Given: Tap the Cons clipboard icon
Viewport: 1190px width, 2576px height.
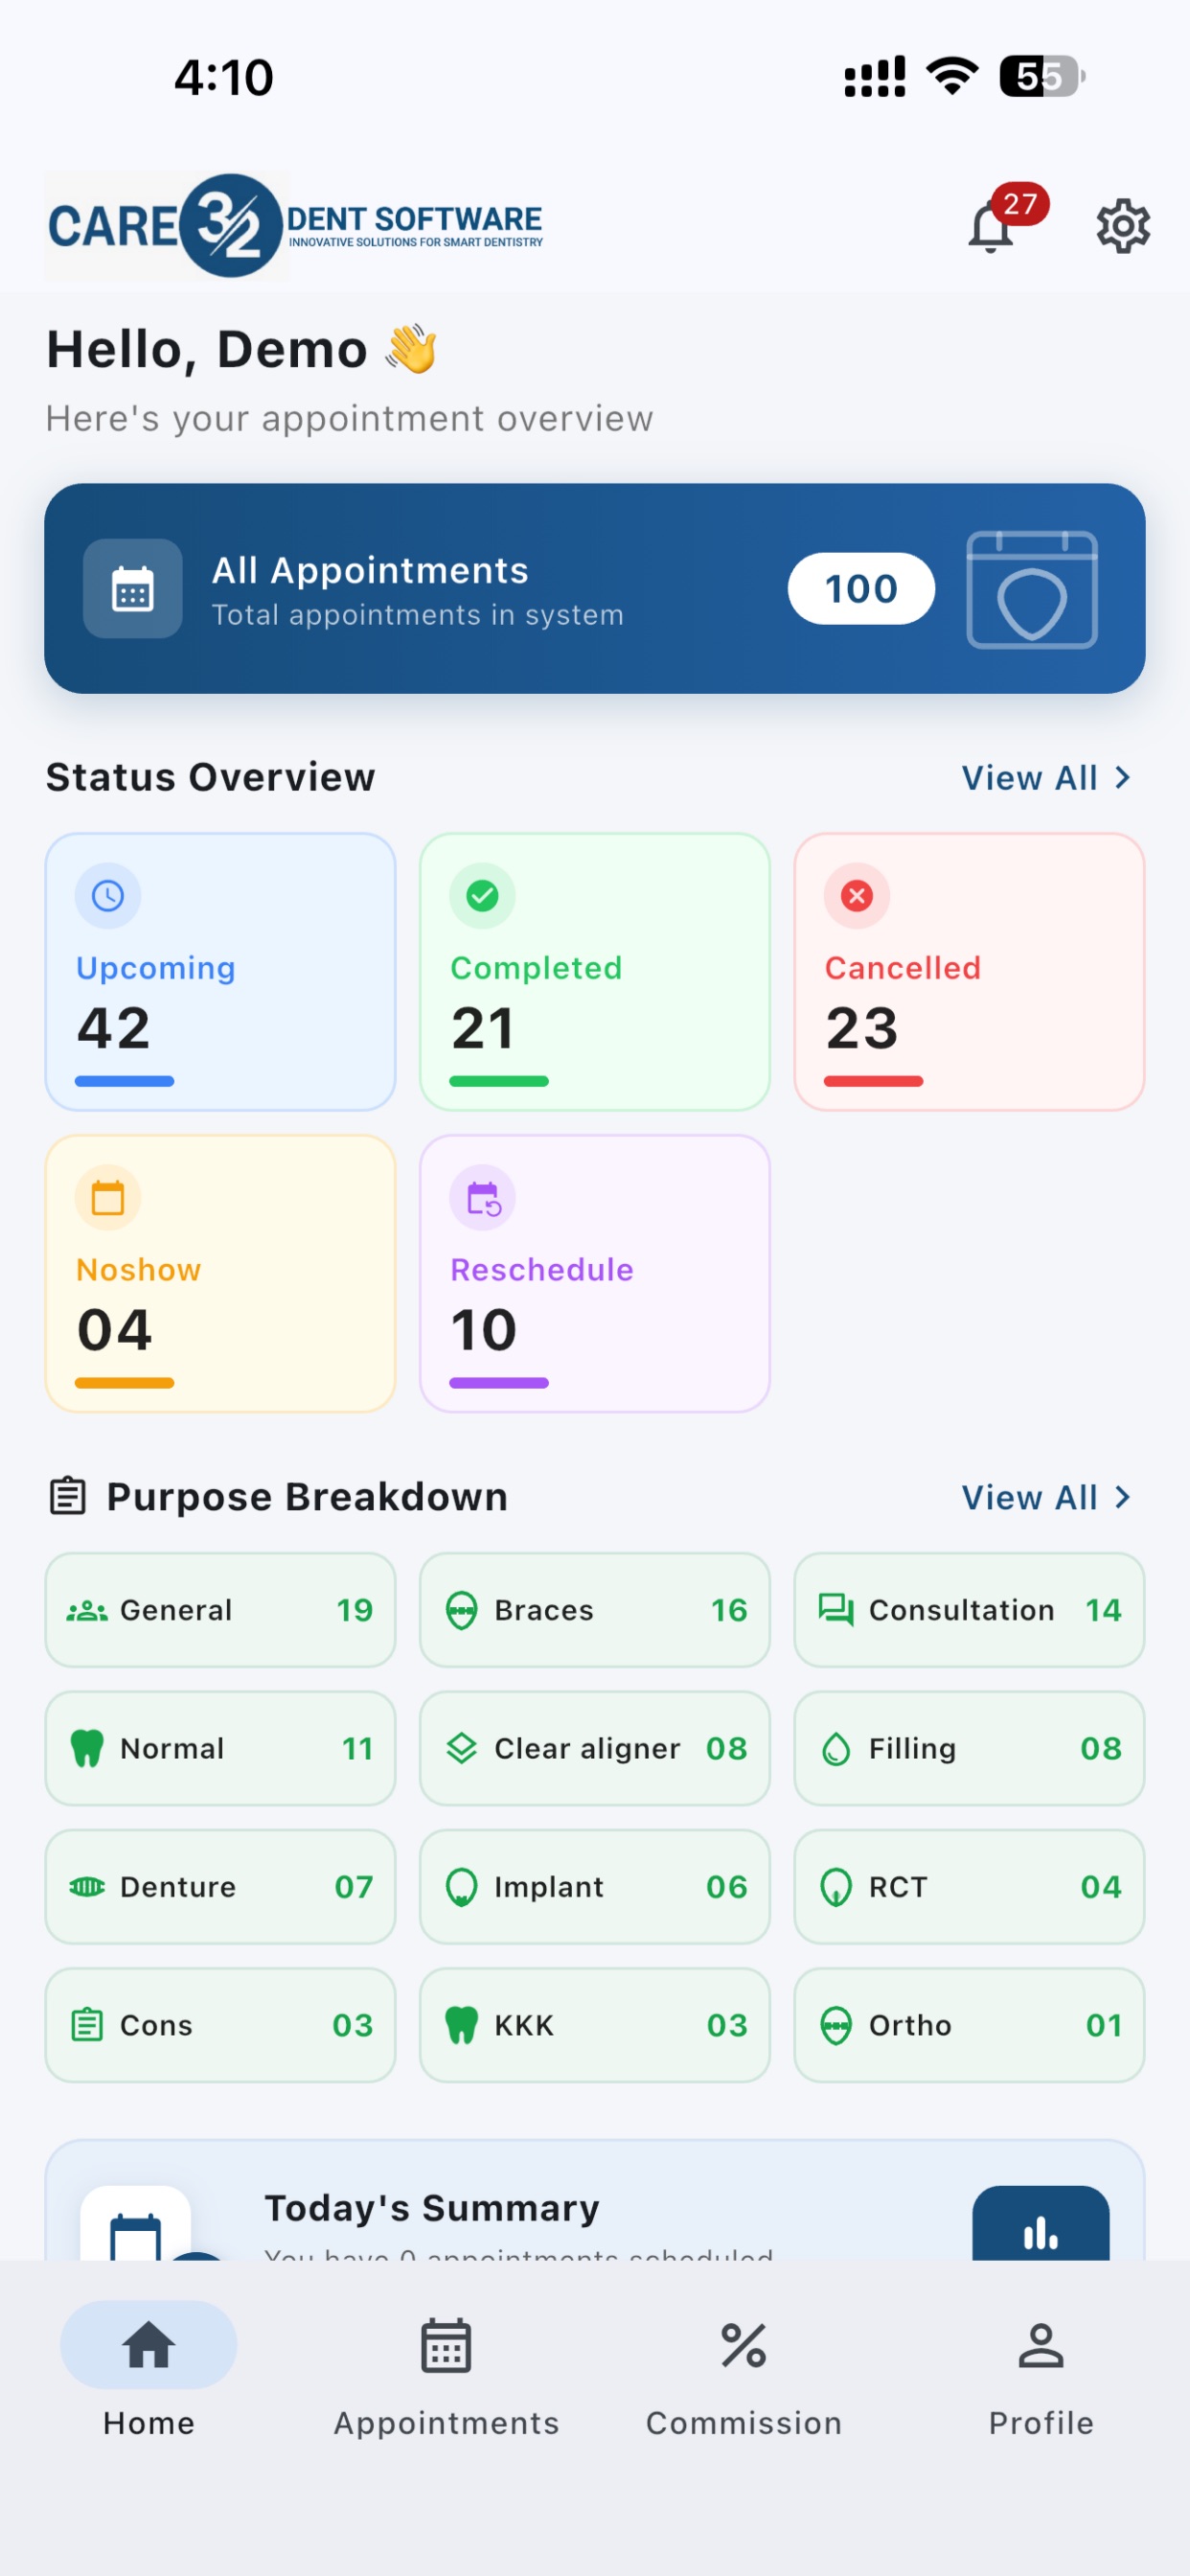Looking at the screenshot, I should [87, 2025].
